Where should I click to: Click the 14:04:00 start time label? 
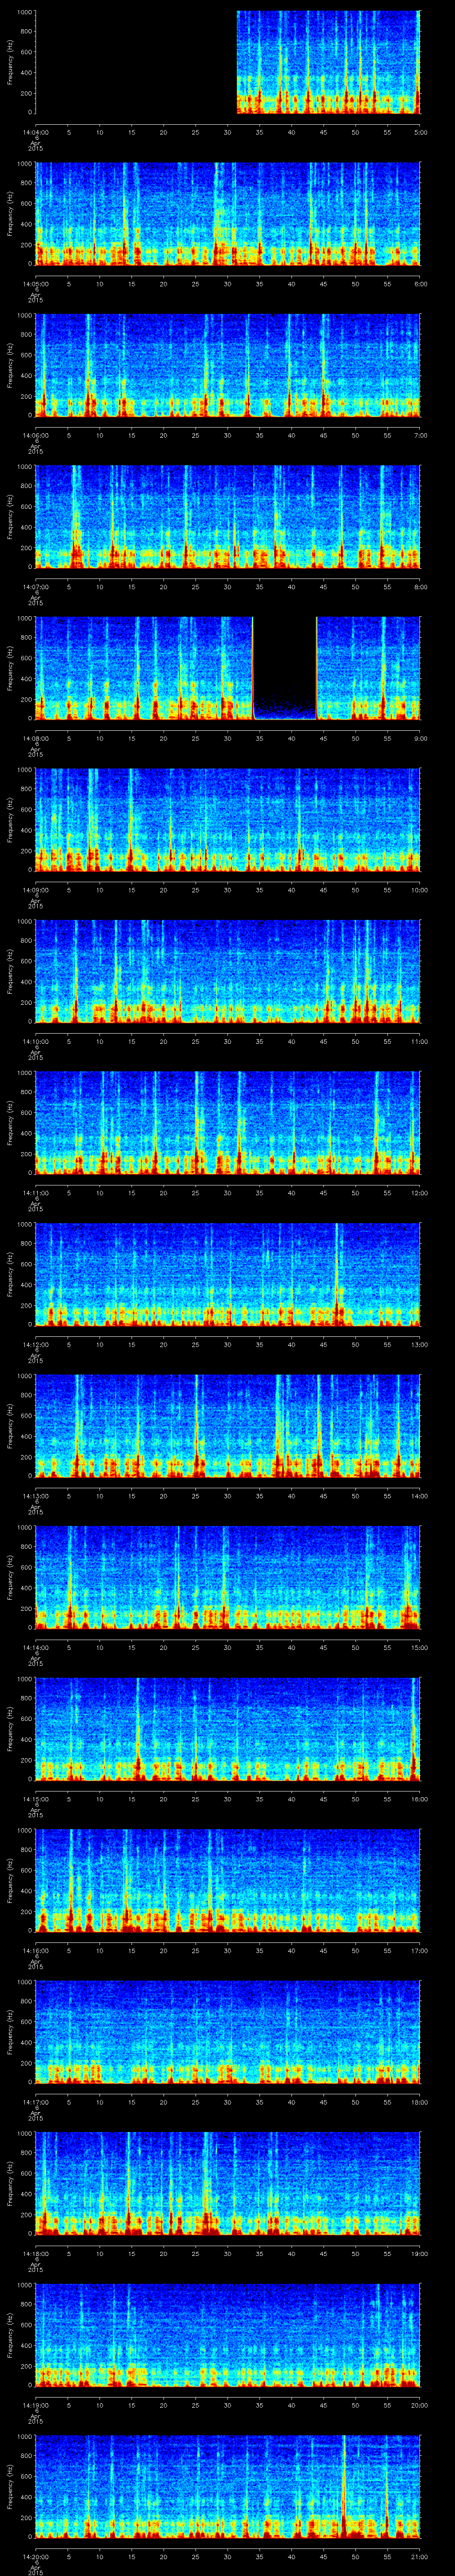pyautogui.click(x=35, y=132)
